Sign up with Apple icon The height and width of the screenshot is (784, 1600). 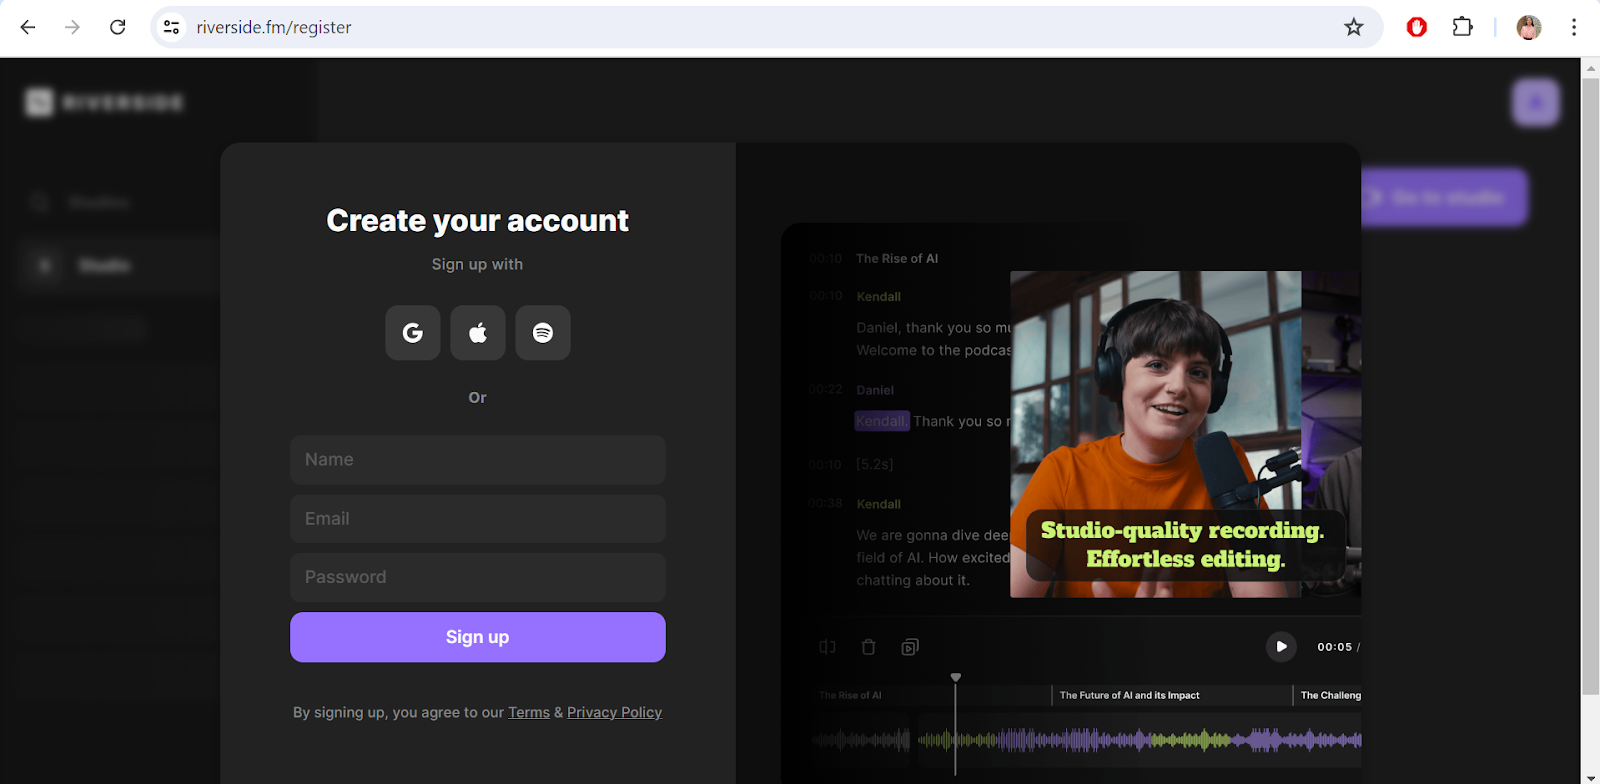[x=478, y=333]
